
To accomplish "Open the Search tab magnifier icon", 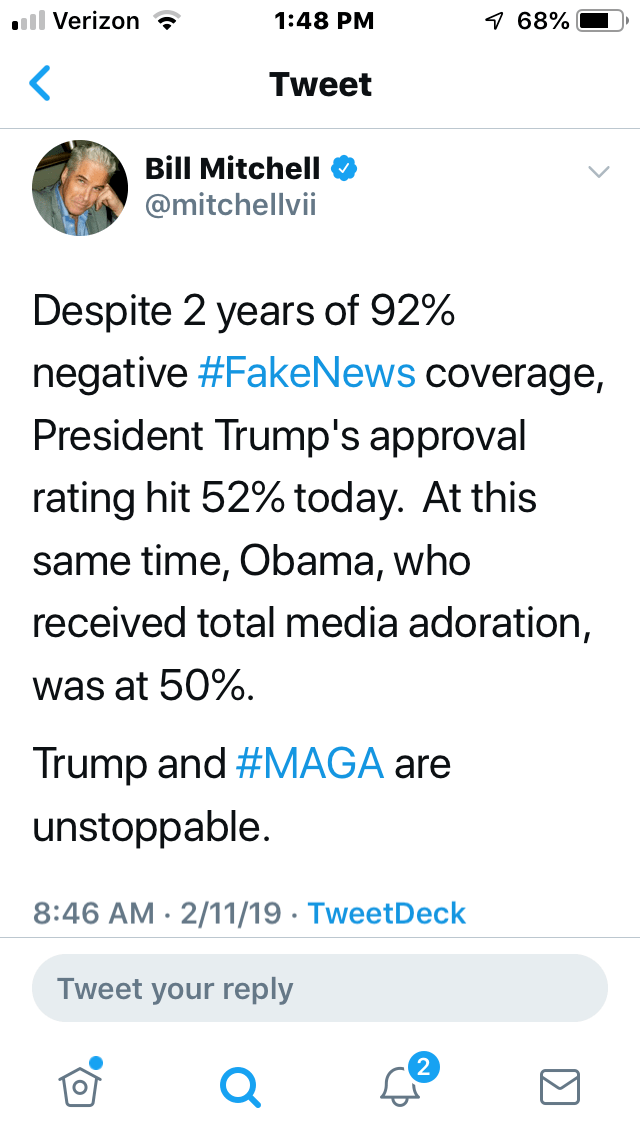I will (240, 1085).
